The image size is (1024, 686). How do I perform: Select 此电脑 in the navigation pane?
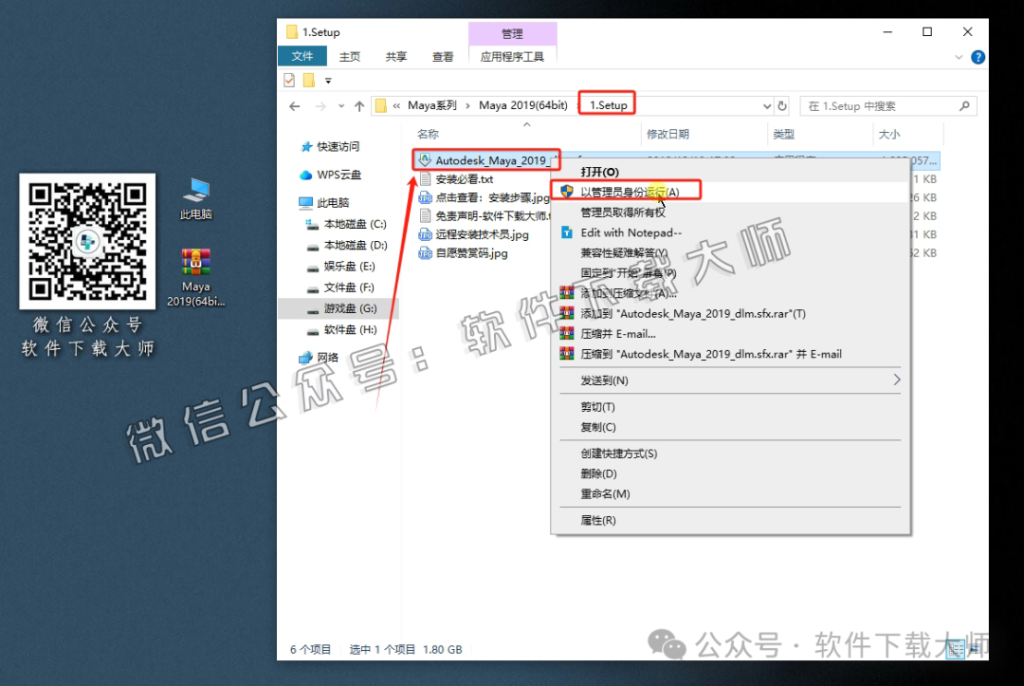tap(324, 203)
